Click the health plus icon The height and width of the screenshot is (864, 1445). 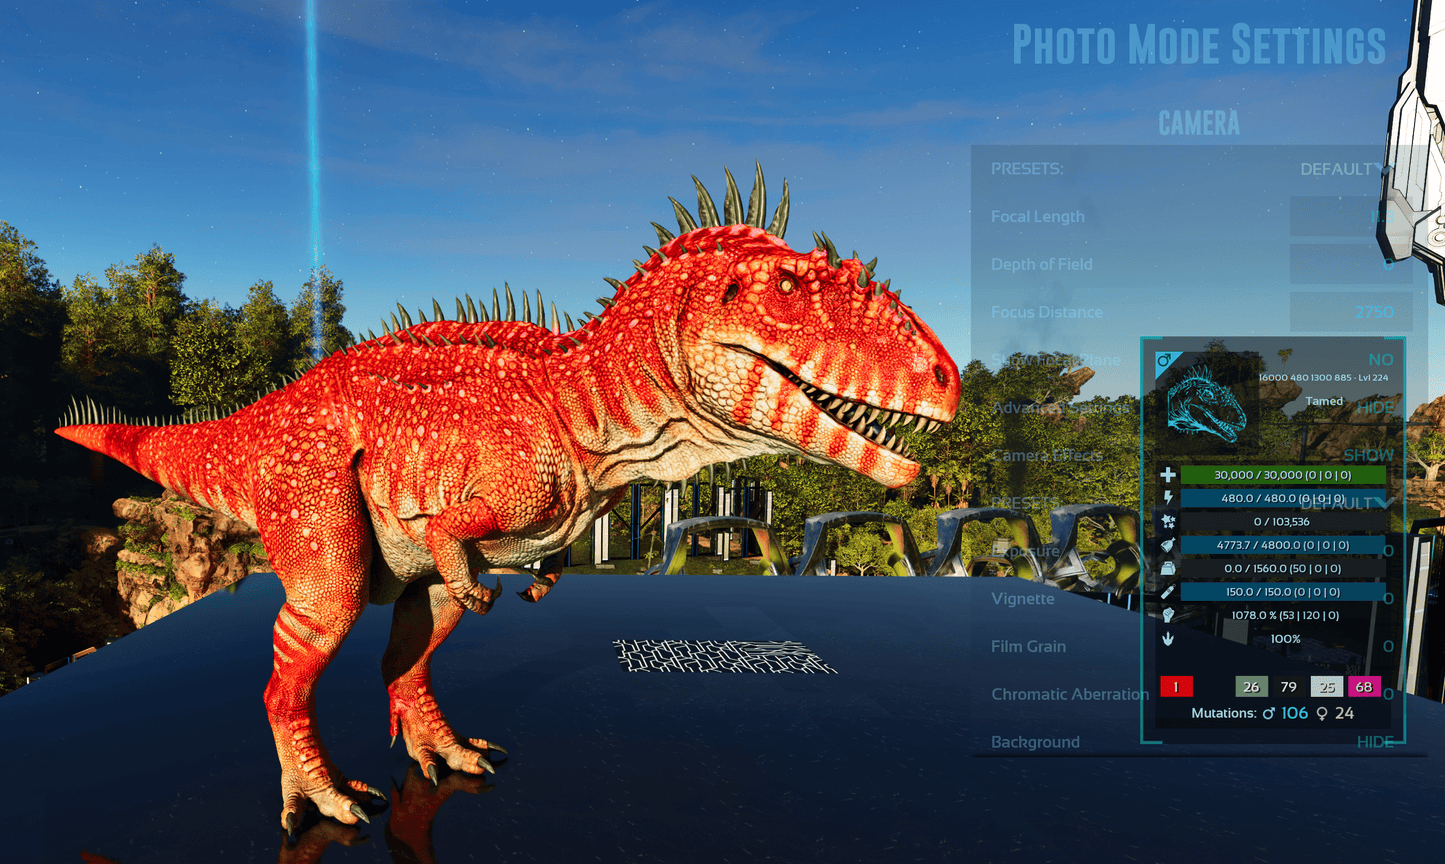[1167, 475]
